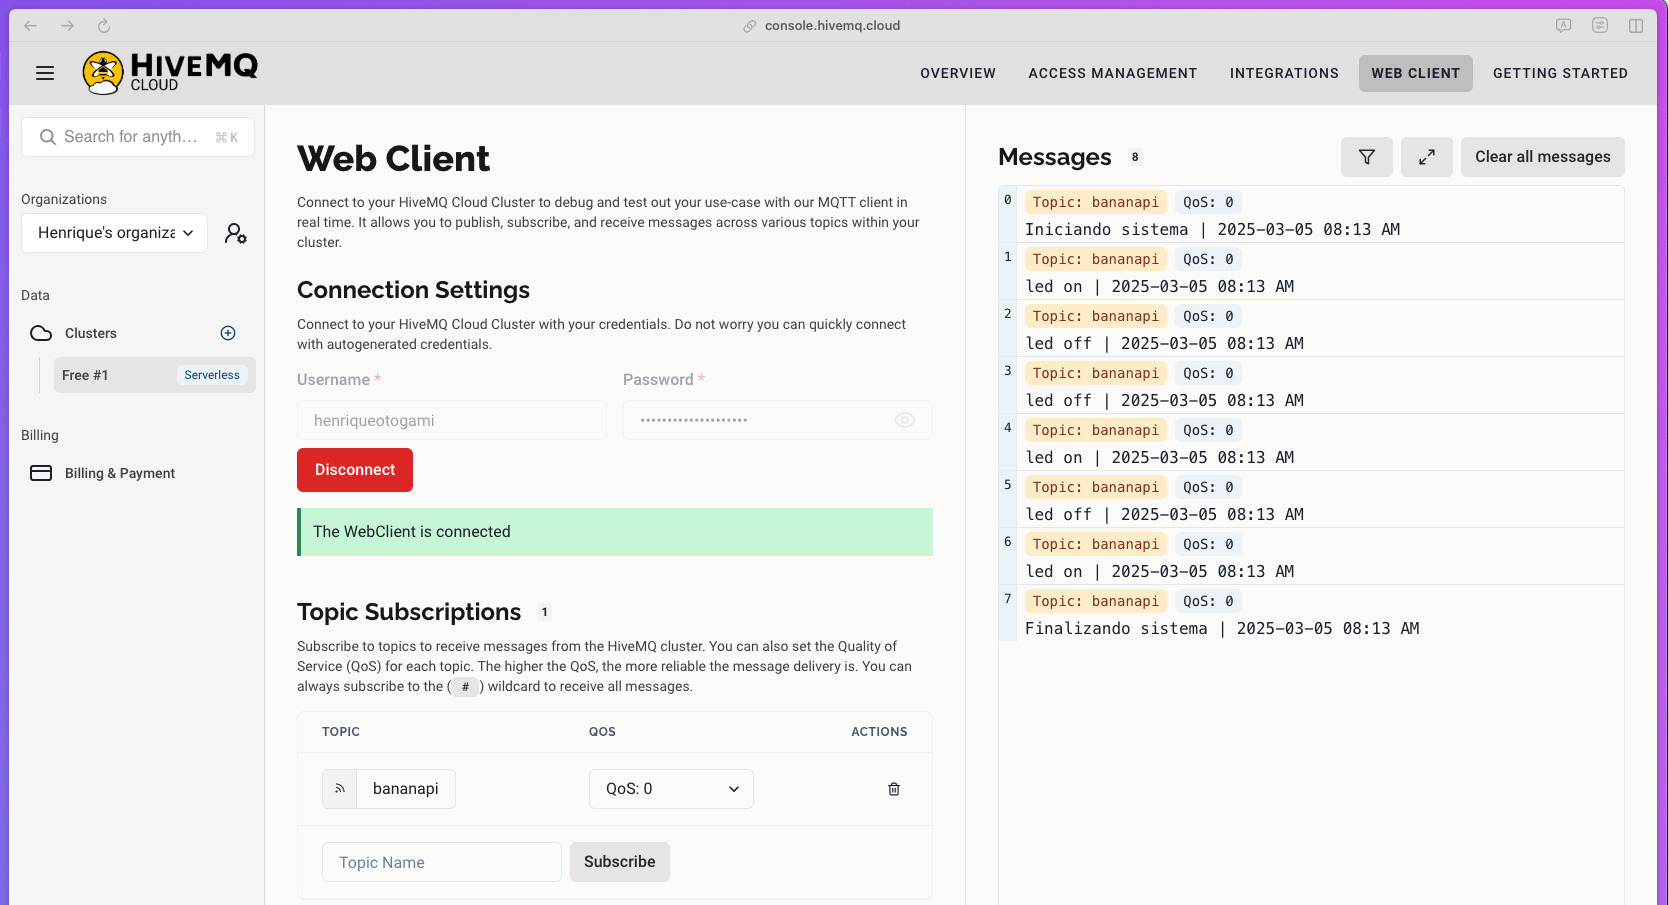Add a new cluster with plus icon
1669x905 pixels.
coord(228,333)
